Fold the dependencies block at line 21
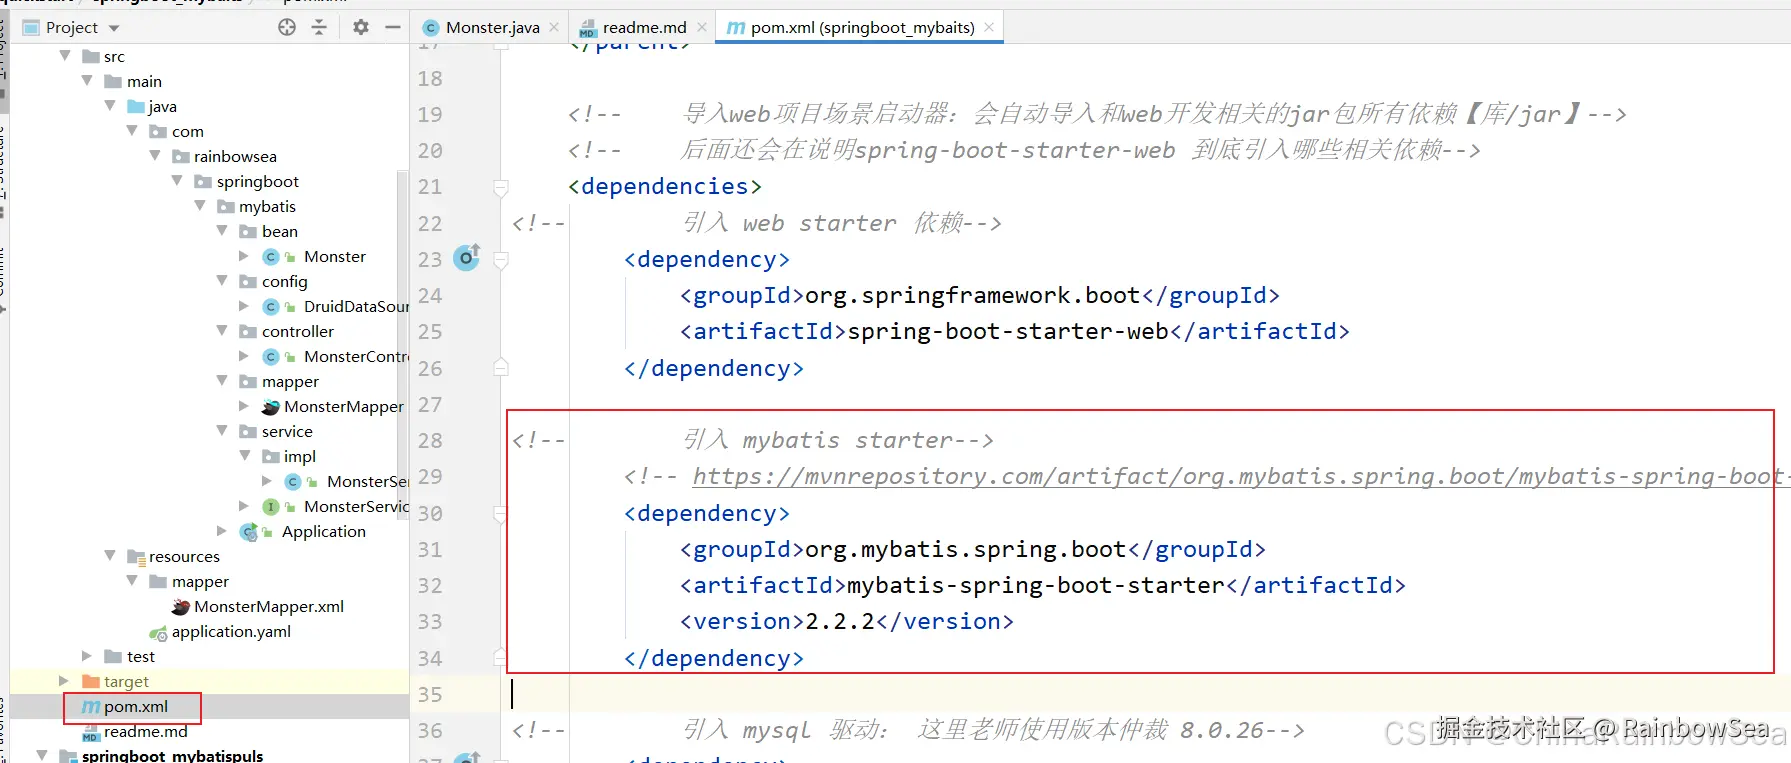The height and width of the screenshot is (763, 1791). [501, 187]
